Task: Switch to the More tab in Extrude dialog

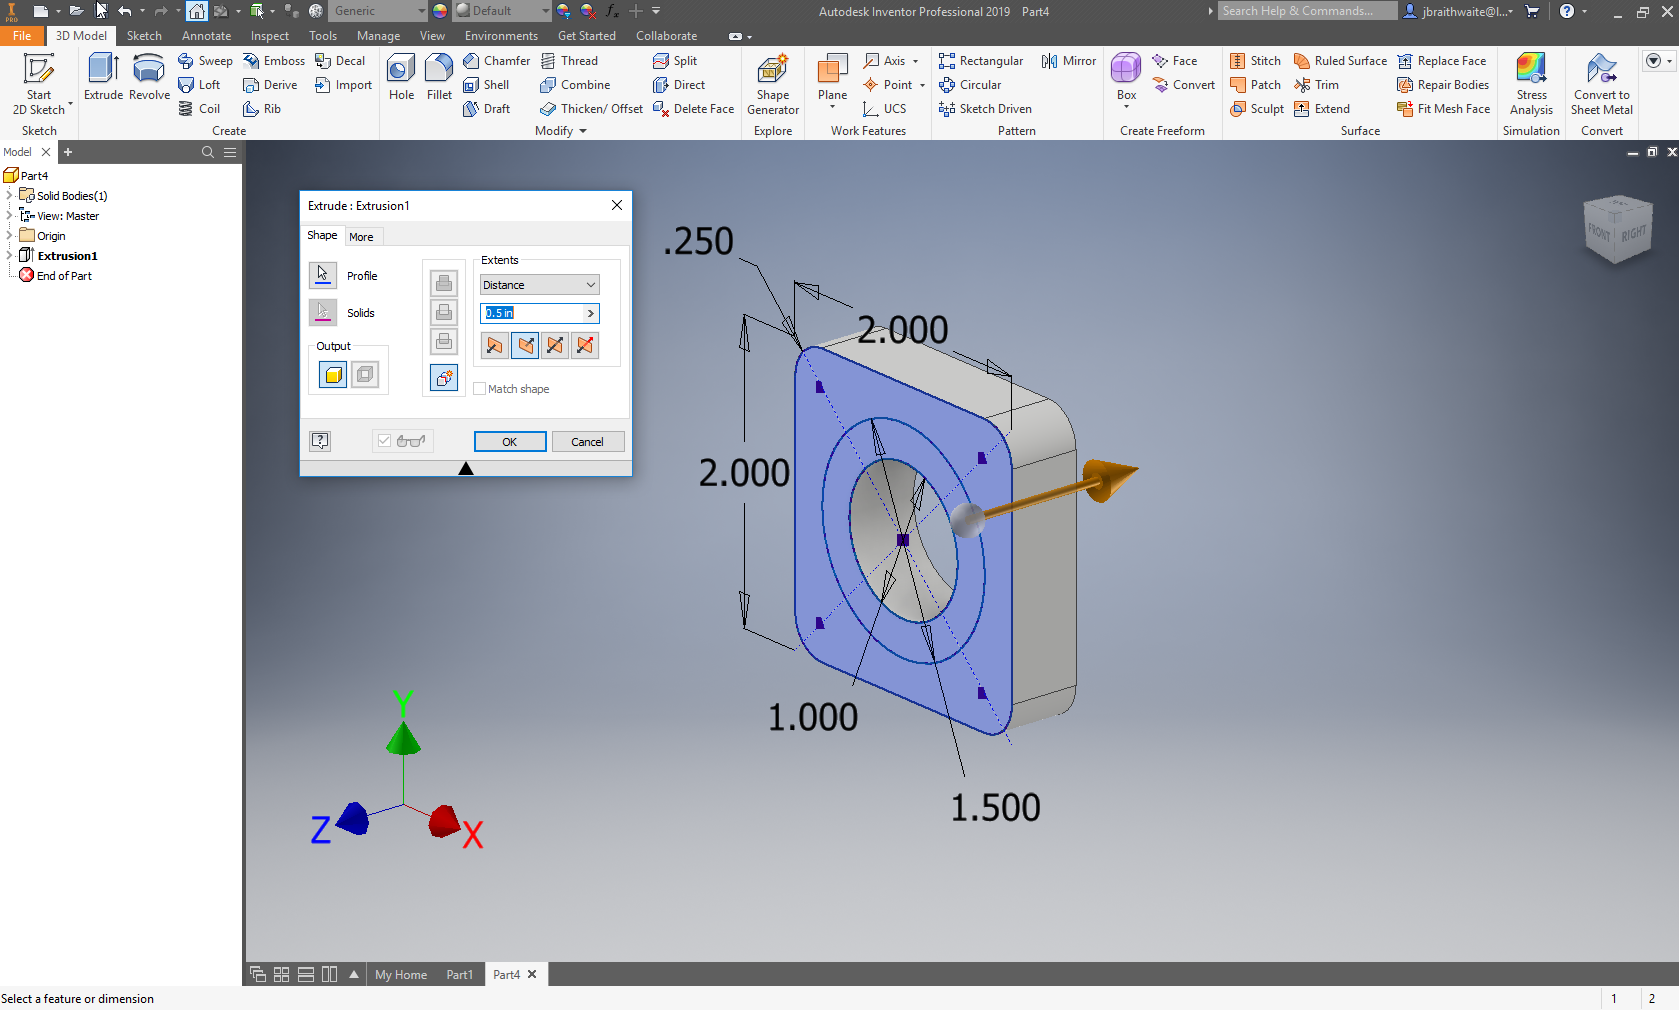Action: [361, 237]
